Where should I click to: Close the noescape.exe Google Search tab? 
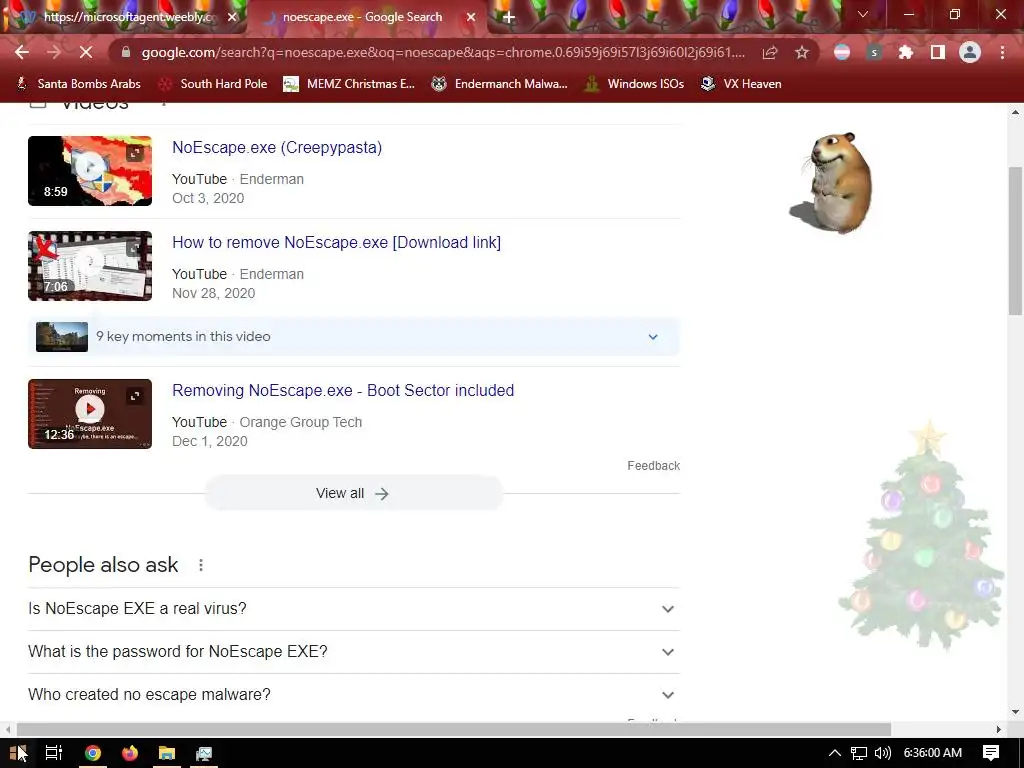[471, 18]
